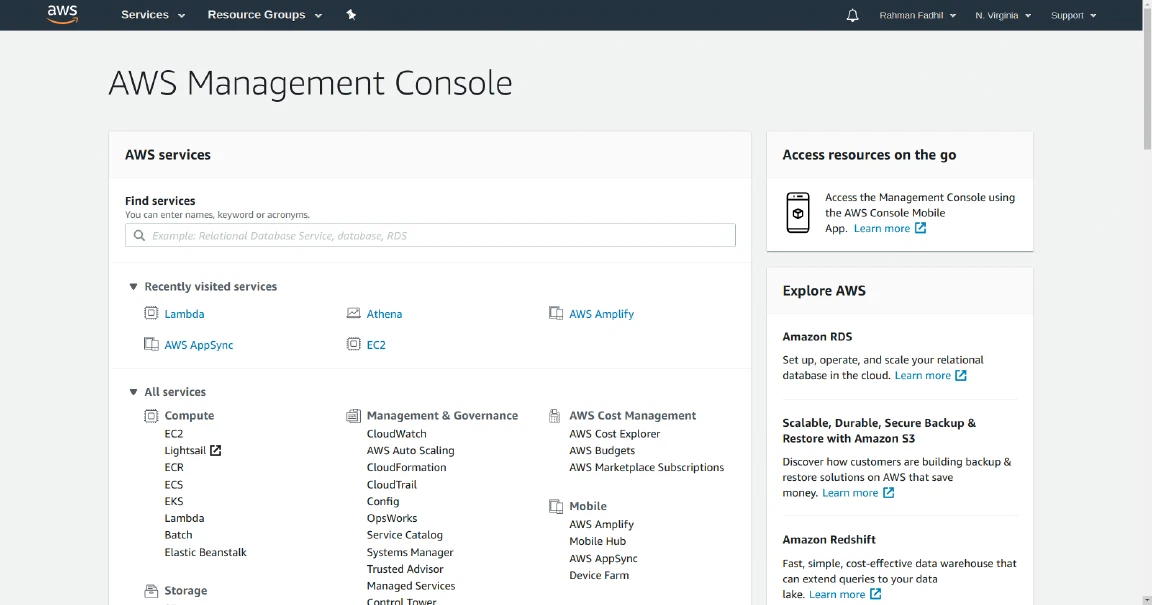
Task: Open Systems Manager service
Action: pos(410,552)
